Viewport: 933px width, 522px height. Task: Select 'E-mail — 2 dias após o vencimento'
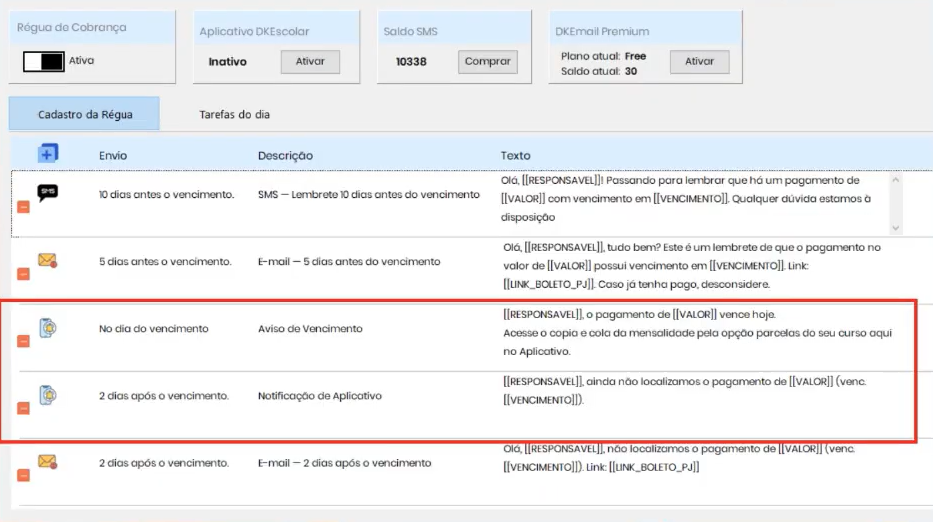pyautogui.click(x=344, y=462)
